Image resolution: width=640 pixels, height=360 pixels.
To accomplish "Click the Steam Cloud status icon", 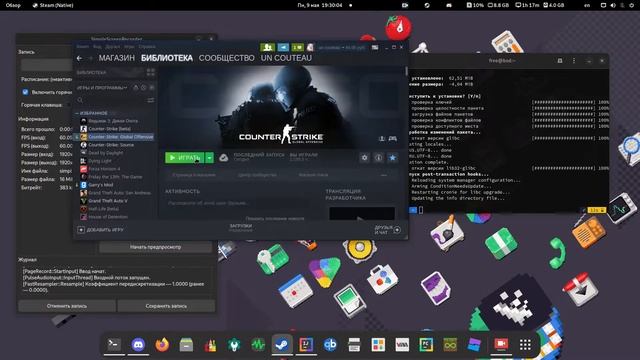I will point(224,158).
